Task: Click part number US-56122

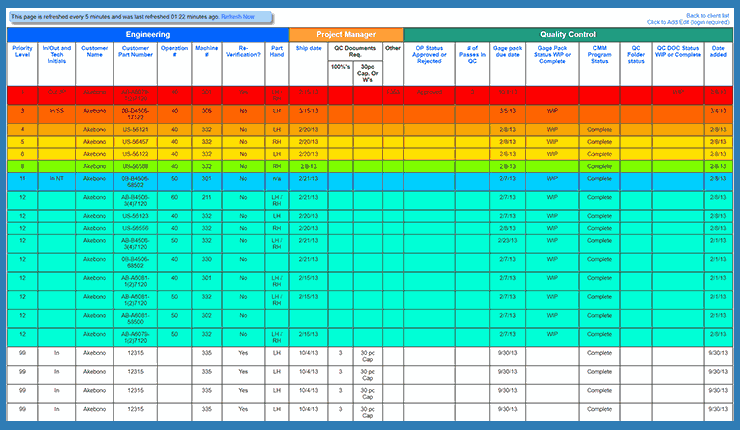Action: tap(135, 154)
